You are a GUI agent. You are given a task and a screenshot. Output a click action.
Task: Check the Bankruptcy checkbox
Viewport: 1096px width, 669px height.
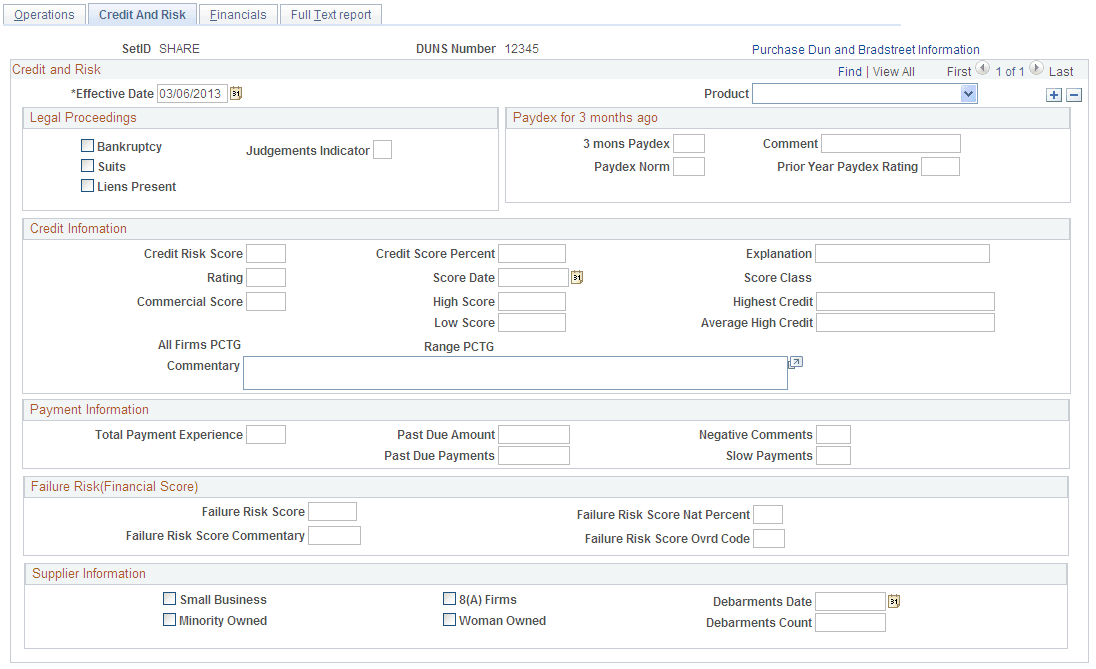[87, 145]
